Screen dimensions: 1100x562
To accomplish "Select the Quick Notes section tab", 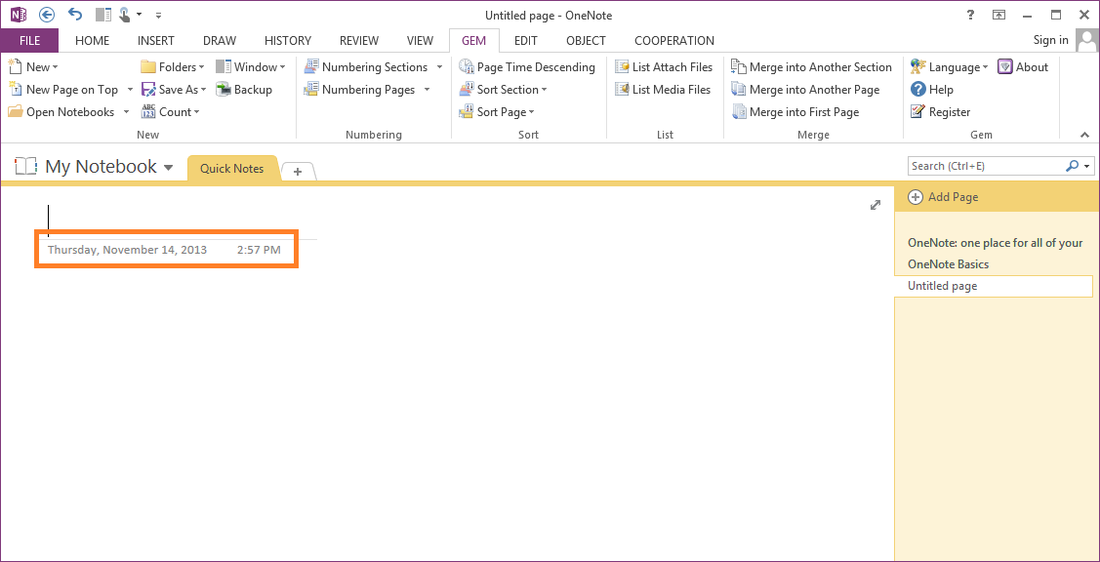I will (x=232, y=168).
